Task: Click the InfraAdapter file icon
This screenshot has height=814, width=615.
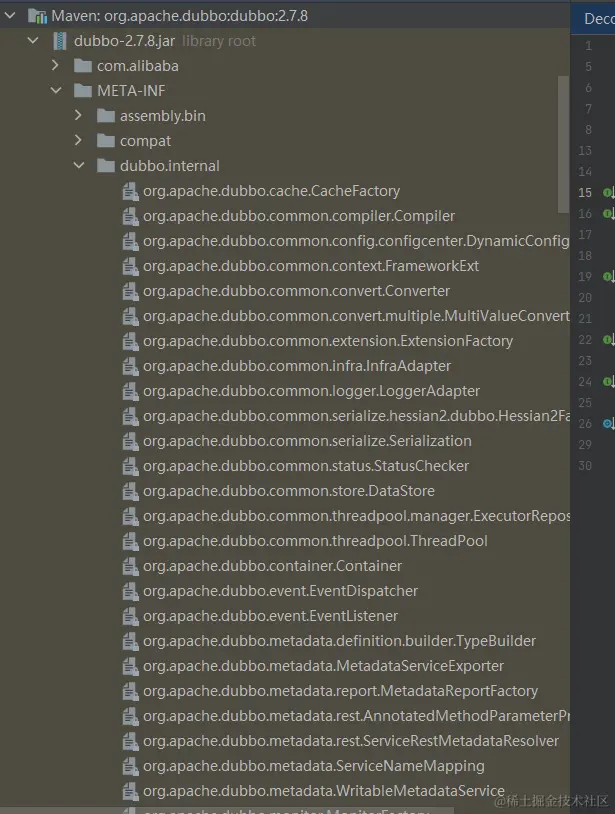Action: (x=130, y=366)
